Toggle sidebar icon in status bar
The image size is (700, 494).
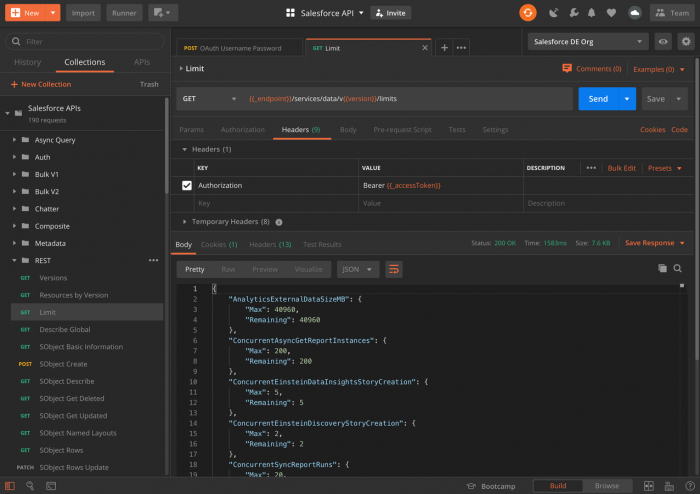[x=10, y=486]
